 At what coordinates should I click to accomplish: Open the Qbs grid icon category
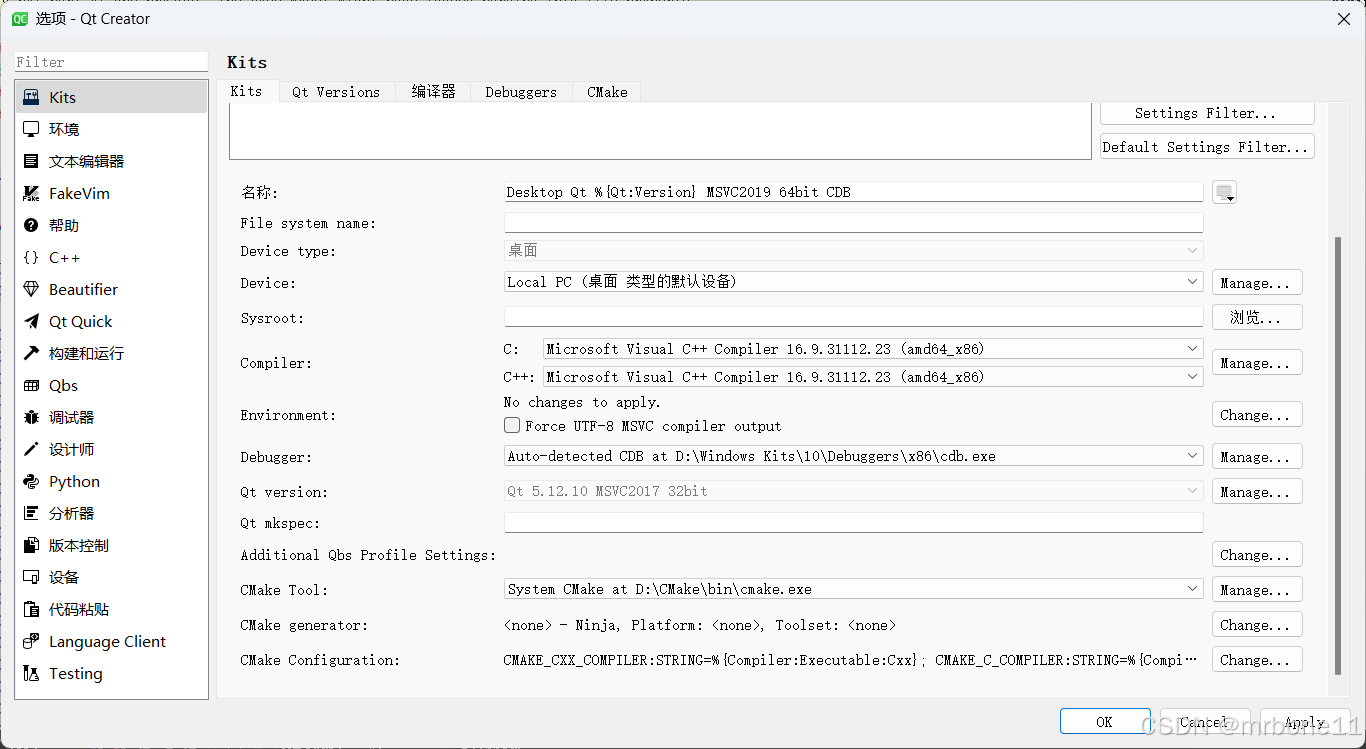[31, 385]
